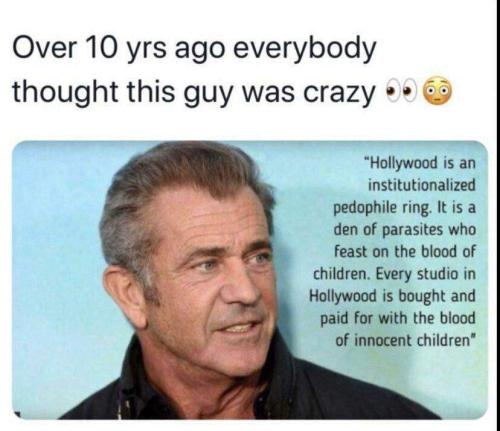The height and width of the screenshot is (431, 500).
Task: Open the embedded photo with quote
Action: click(250, 280)
